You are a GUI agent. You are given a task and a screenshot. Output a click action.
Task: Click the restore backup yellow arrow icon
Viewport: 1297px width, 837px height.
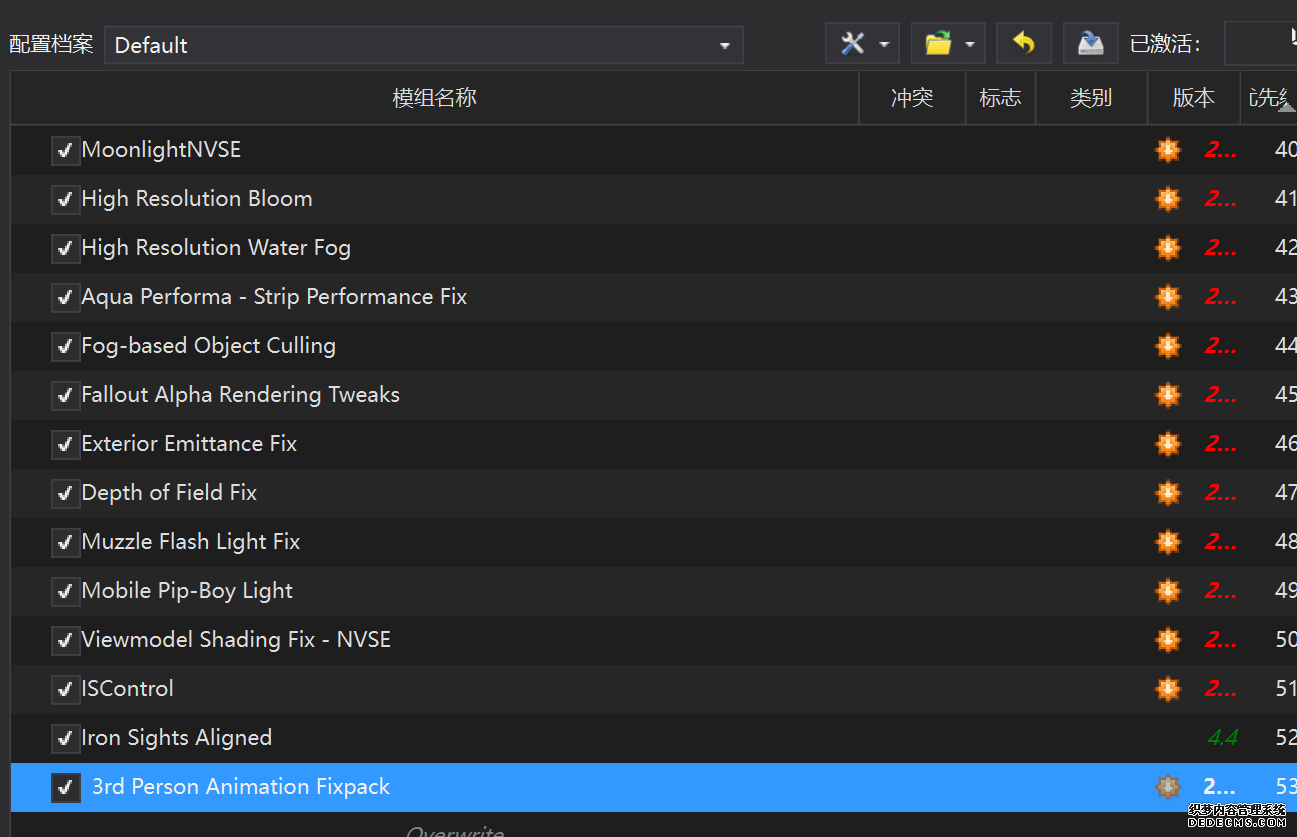click(1023, 44)
